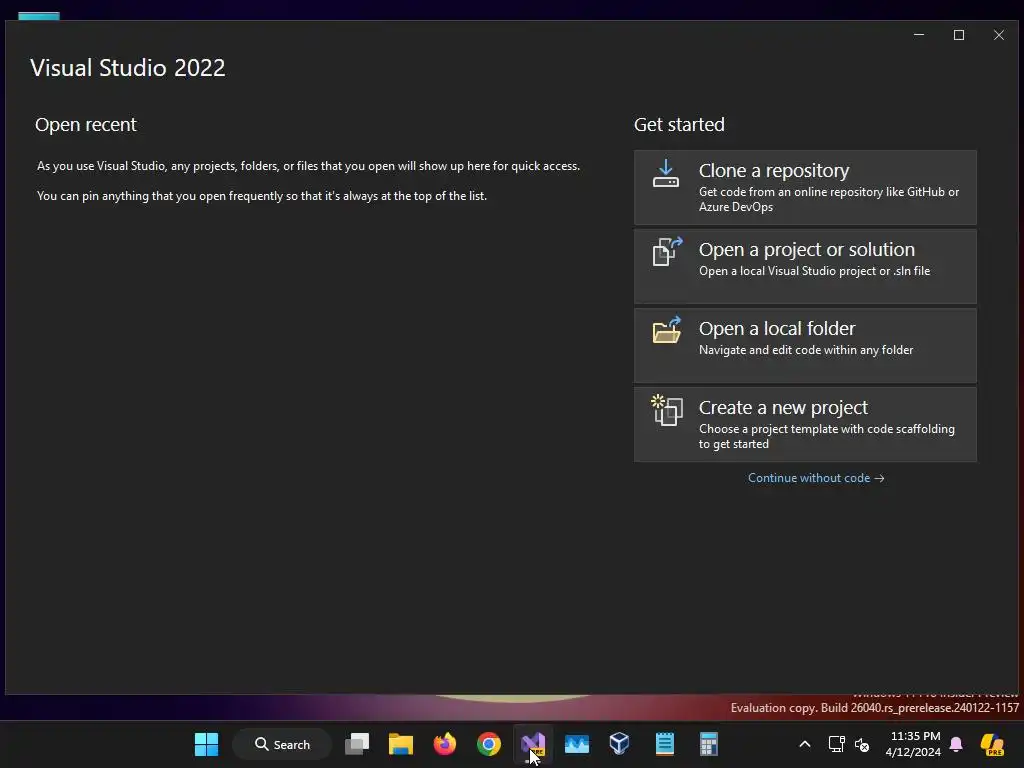Viewport: 1024px width, 768px height.
Task: Click the Create a new project icon
Action: pos(667,410)
